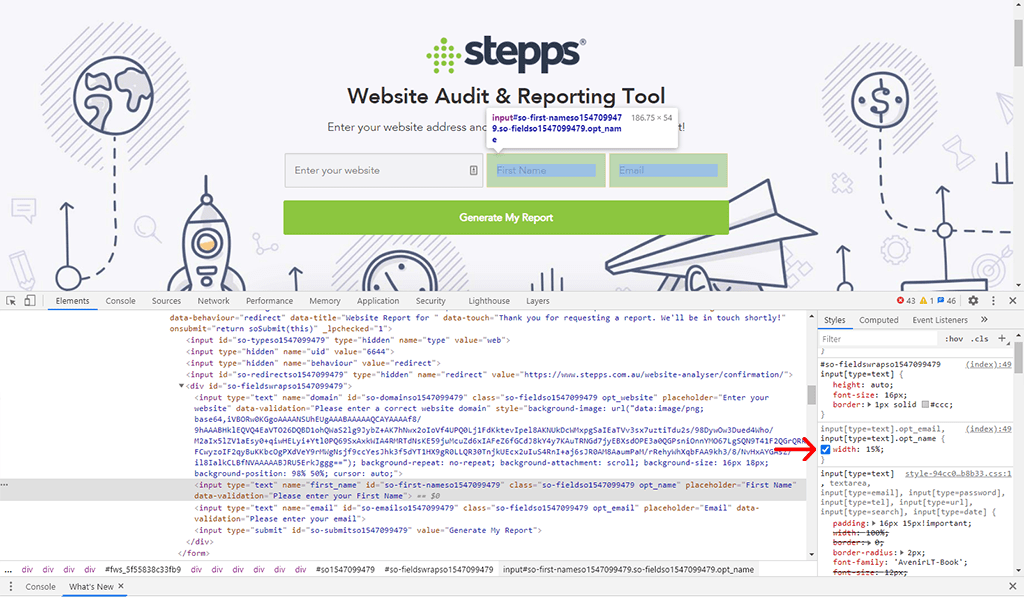1024x597 pixels.
Task: Click the Styles pane scrollbar thumb
Action: click(1019, 359)
